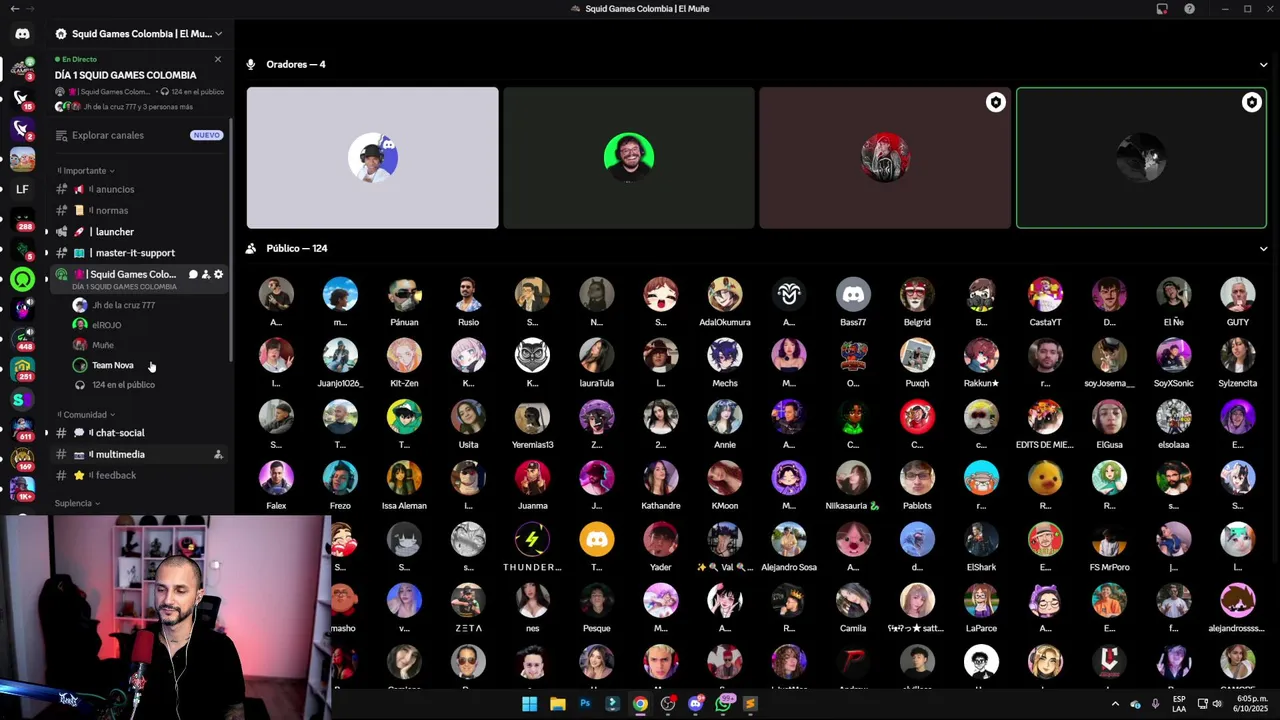1280x720 pixels.
Task: Select speaker tile with red avatar
Action: [x=885, y=158]
